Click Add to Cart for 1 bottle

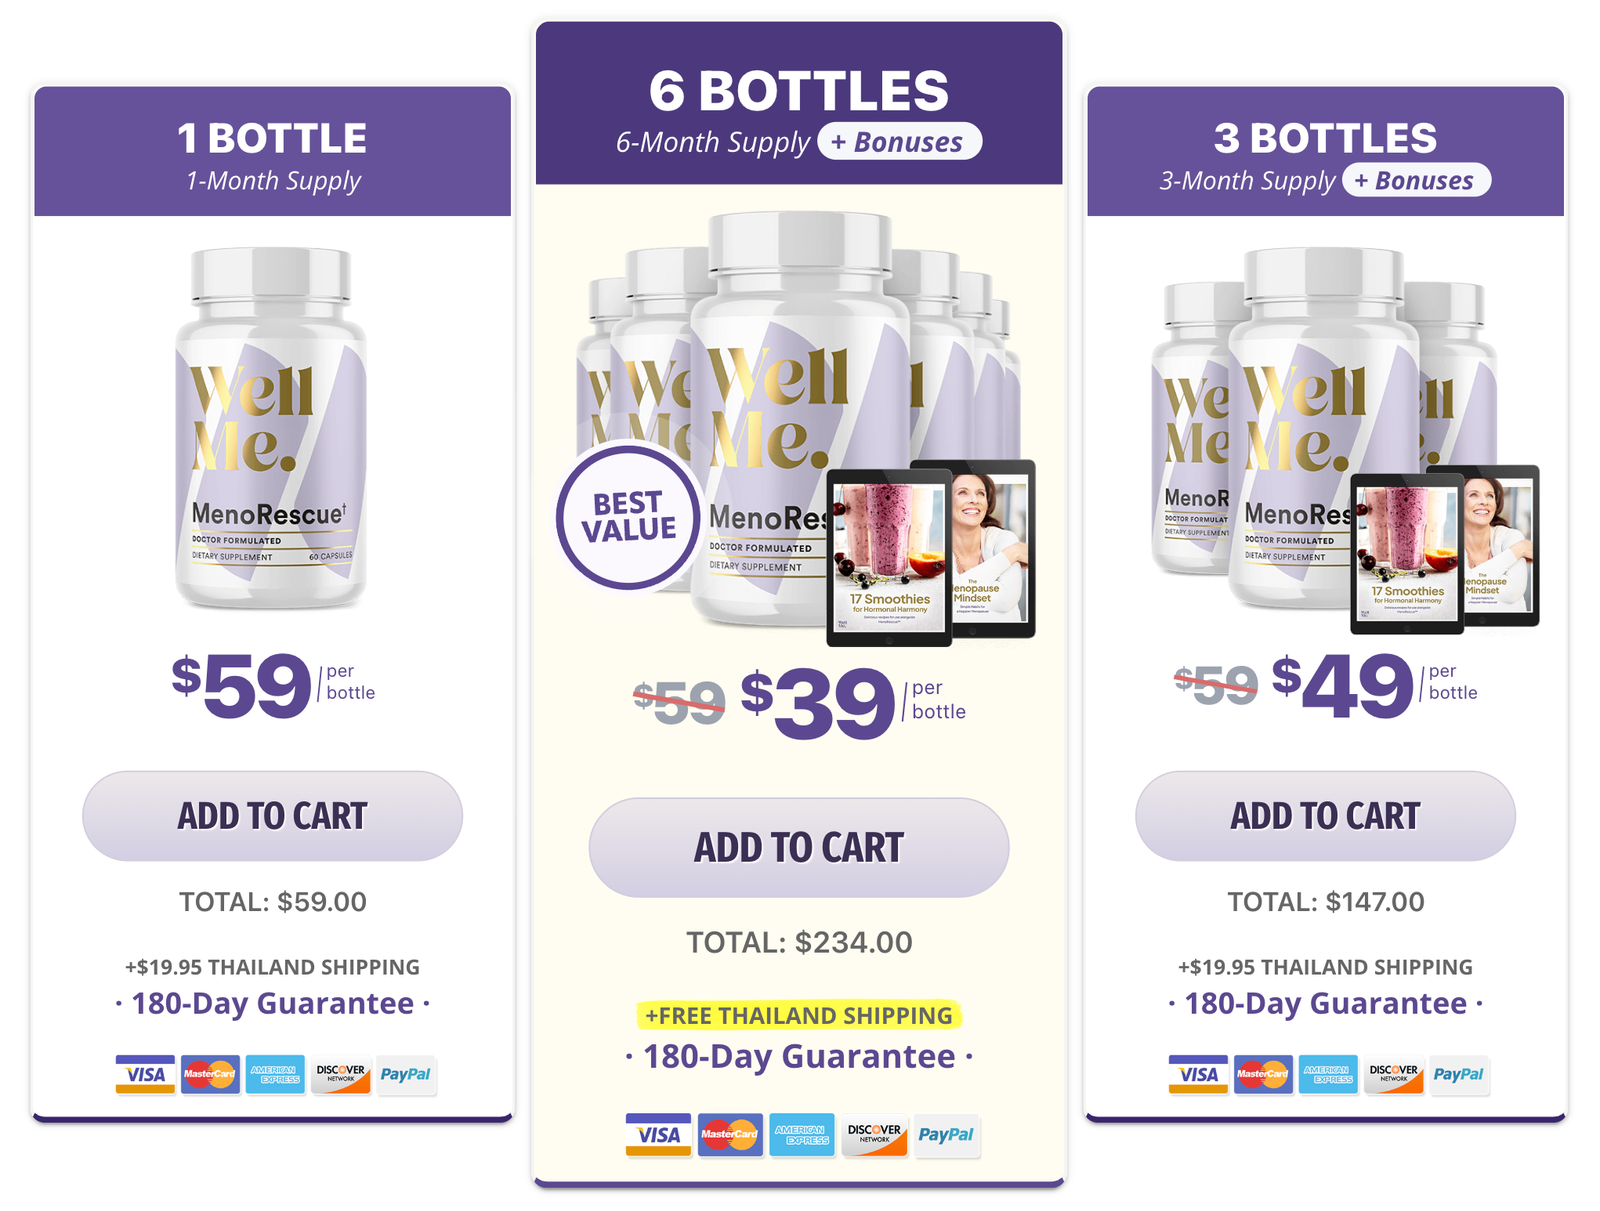pyautogui.click(x=272, y=816)
